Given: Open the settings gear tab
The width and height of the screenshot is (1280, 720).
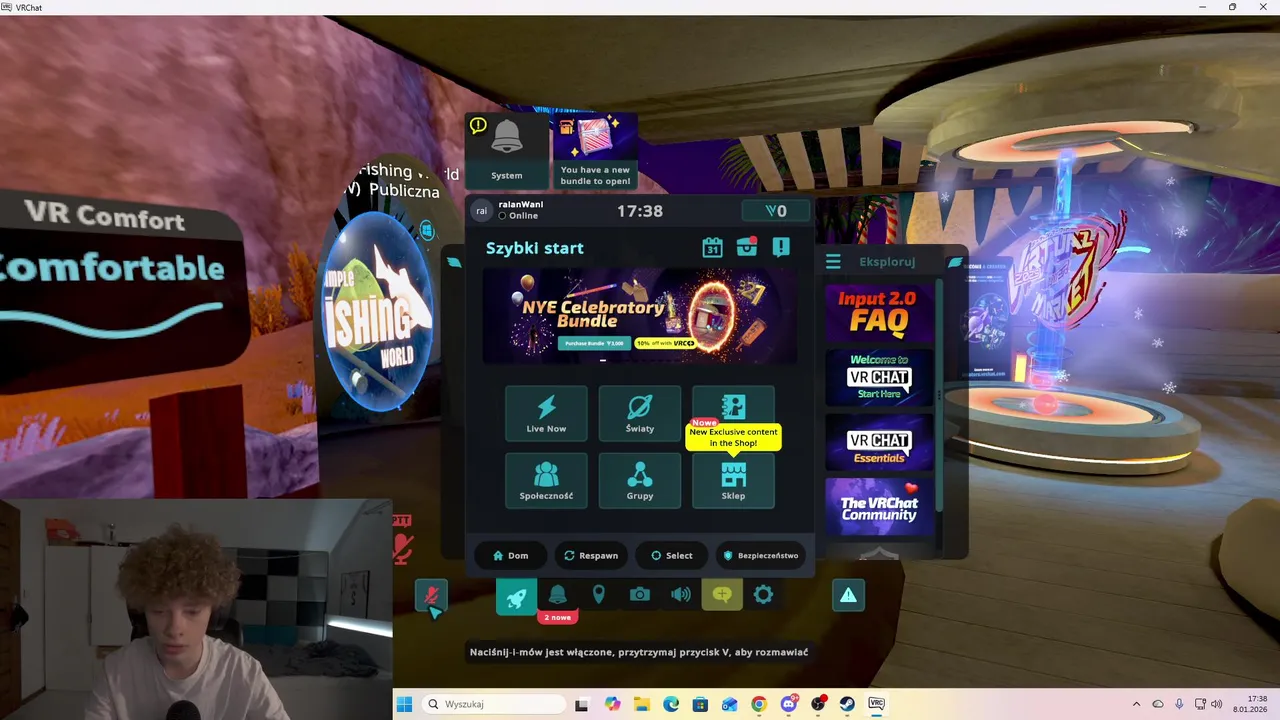Looking at the screenshot, I should (x=763, y=595).
